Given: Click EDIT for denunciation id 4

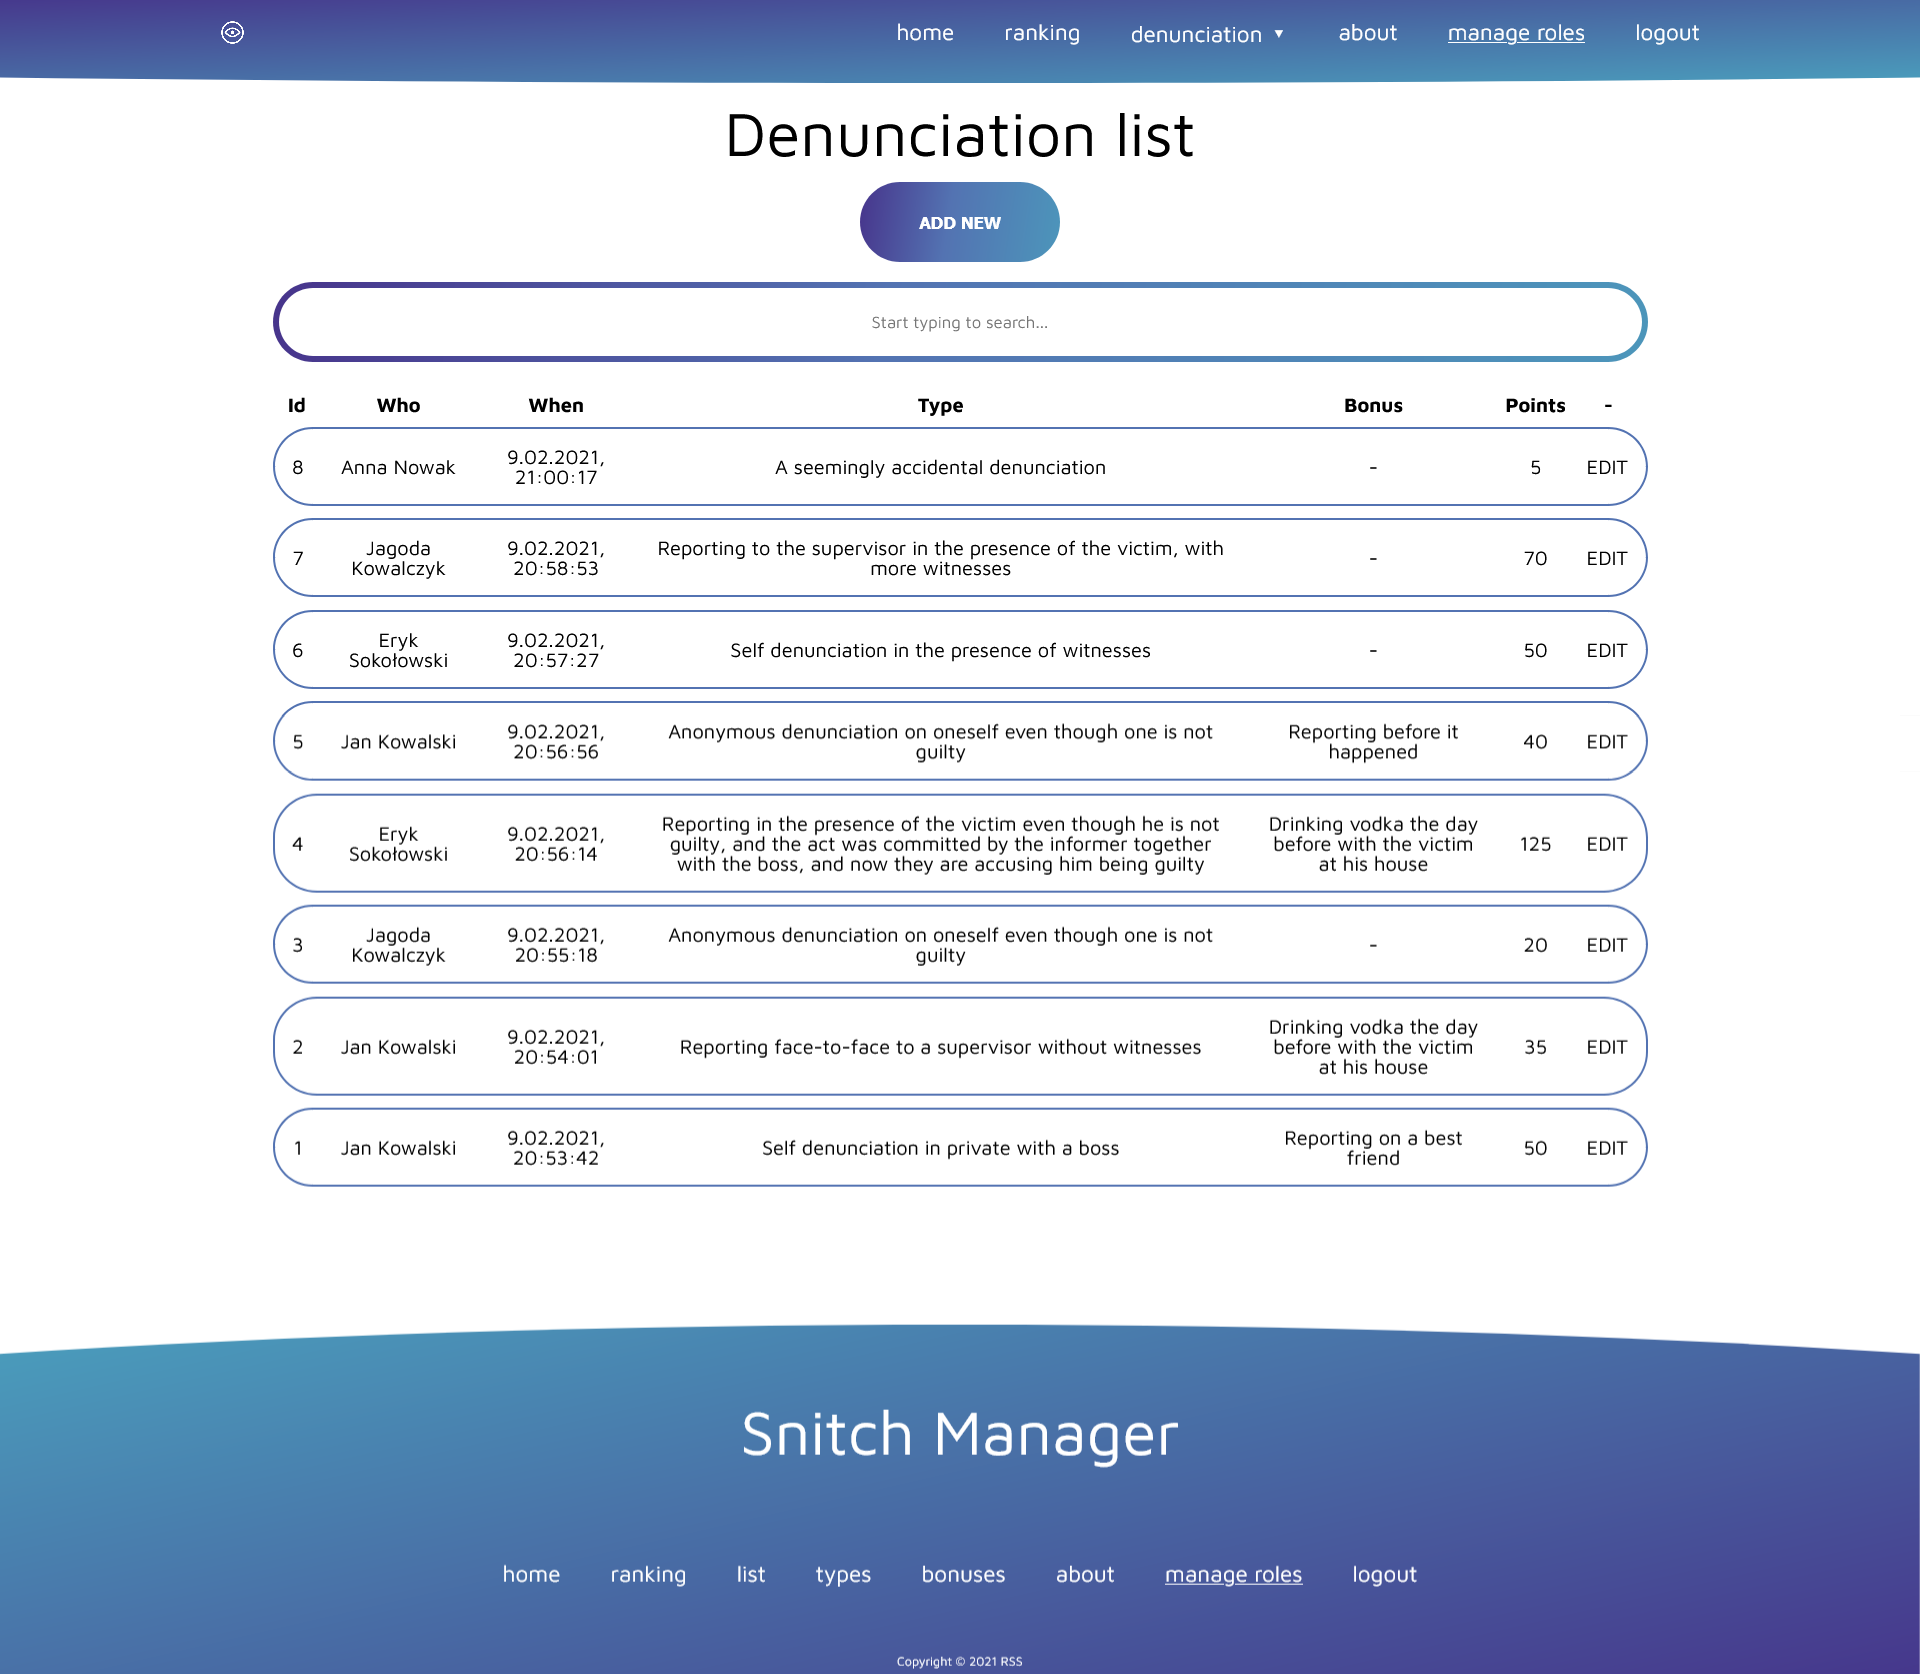Looking at the screenshot, I should pos(1605,844).
